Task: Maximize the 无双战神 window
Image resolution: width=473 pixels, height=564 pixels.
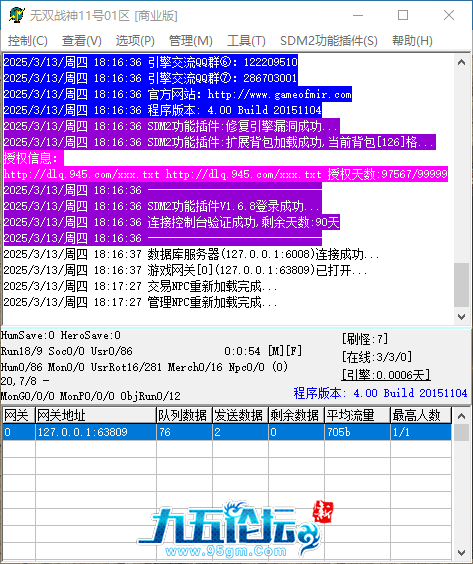Action: 403,15
